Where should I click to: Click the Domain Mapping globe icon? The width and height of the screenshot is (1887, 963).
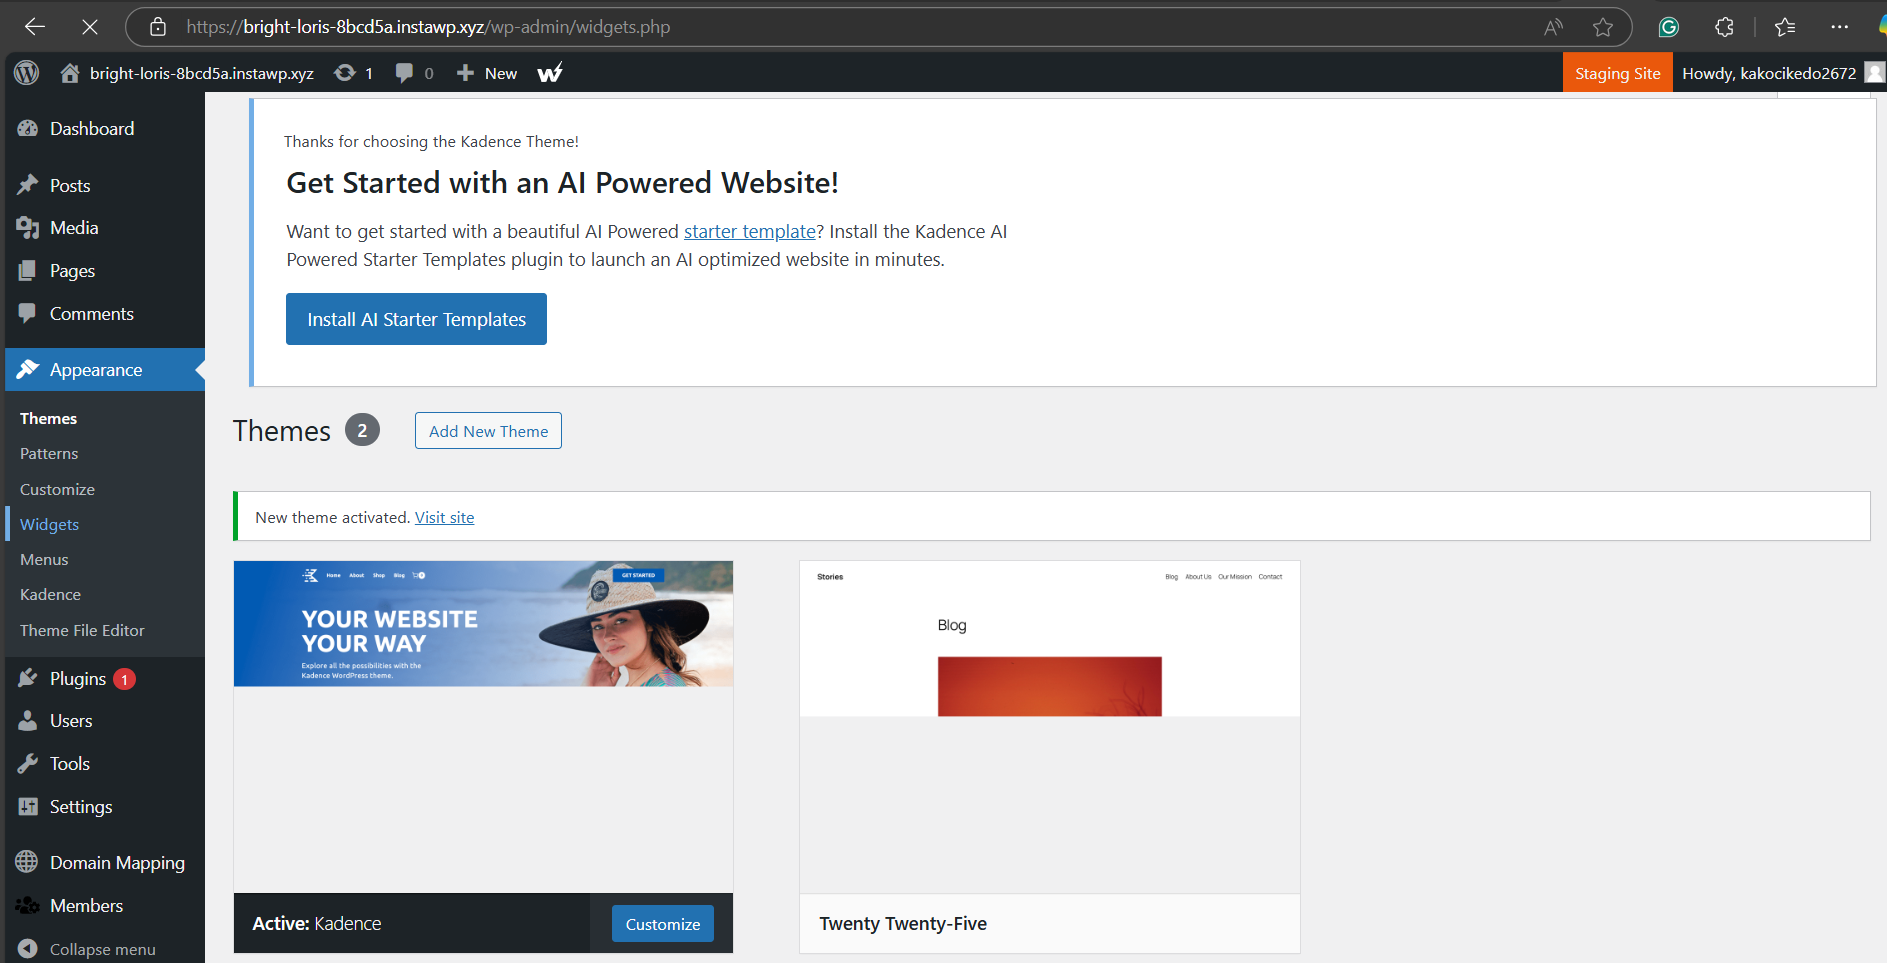[28, 862]
